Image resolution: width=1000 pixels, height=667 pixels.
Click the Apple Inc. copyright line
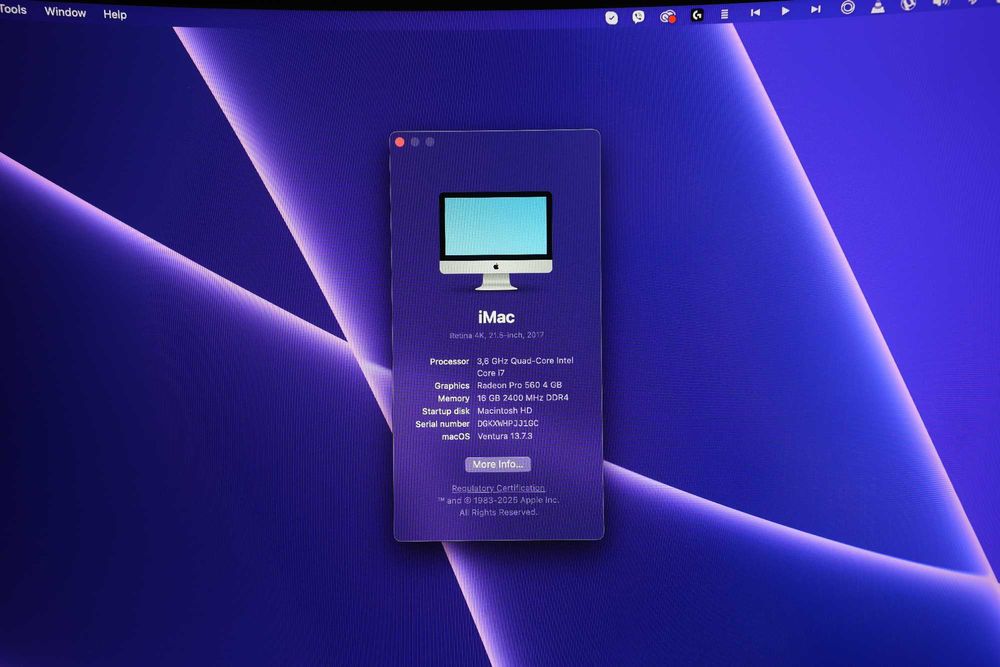[498, 501]
